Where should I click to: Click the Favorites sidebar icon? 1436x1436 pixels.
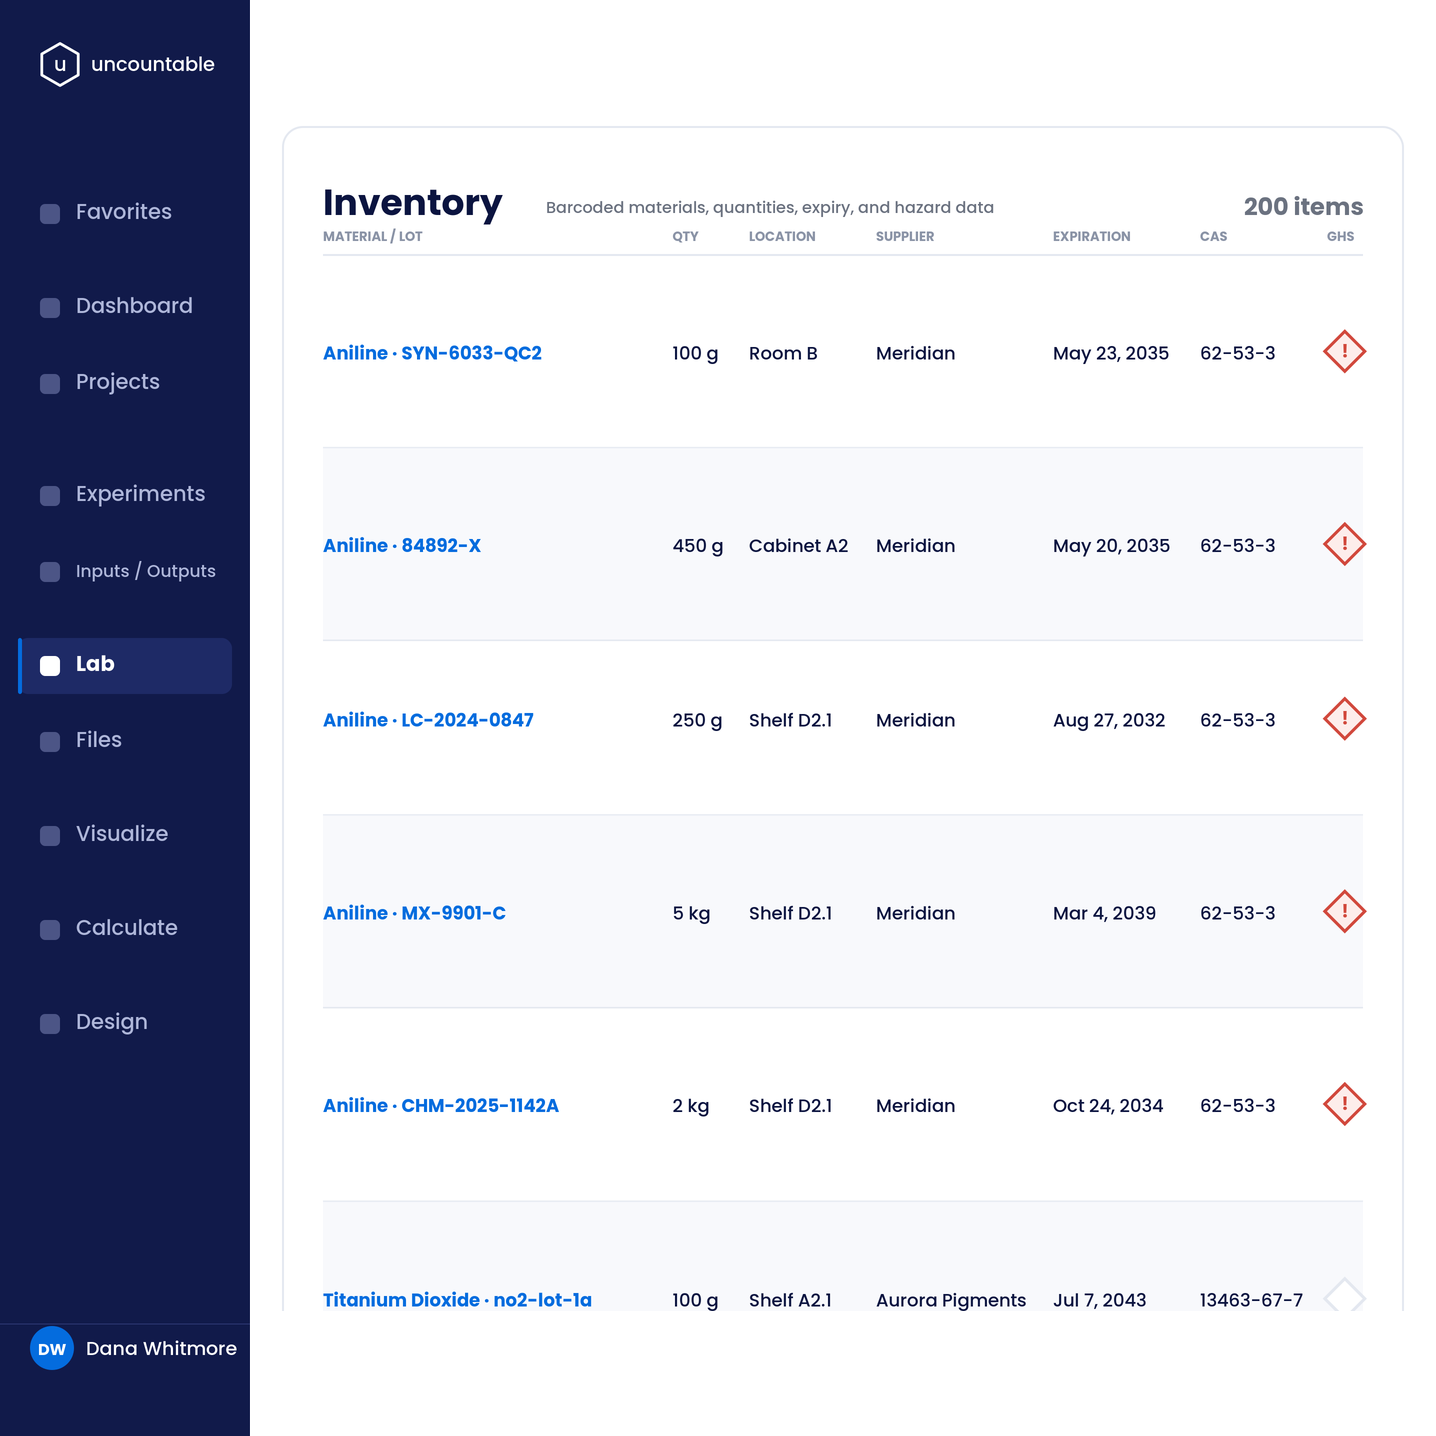[x=50, y=213]
